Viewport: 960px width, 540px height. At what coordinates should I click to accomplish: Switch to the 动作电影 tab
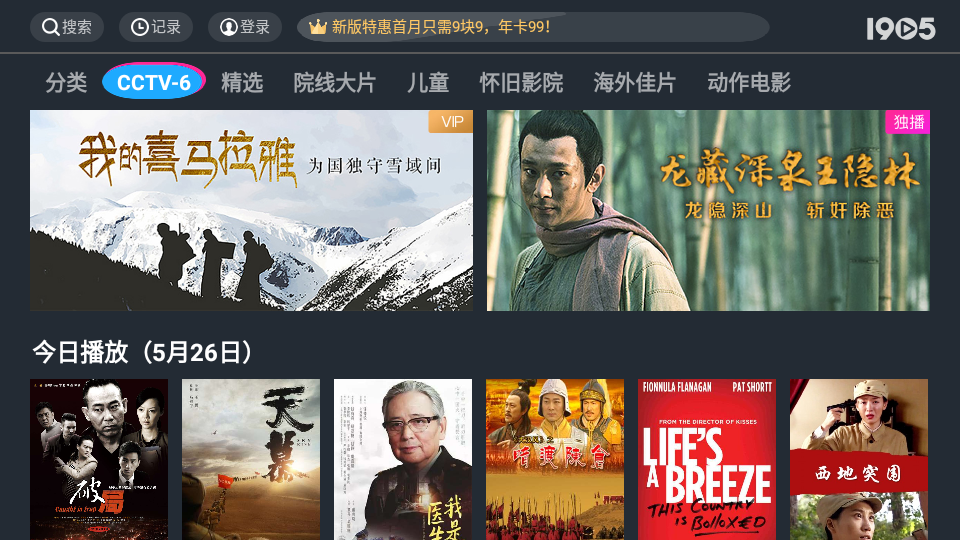[749, 82]
